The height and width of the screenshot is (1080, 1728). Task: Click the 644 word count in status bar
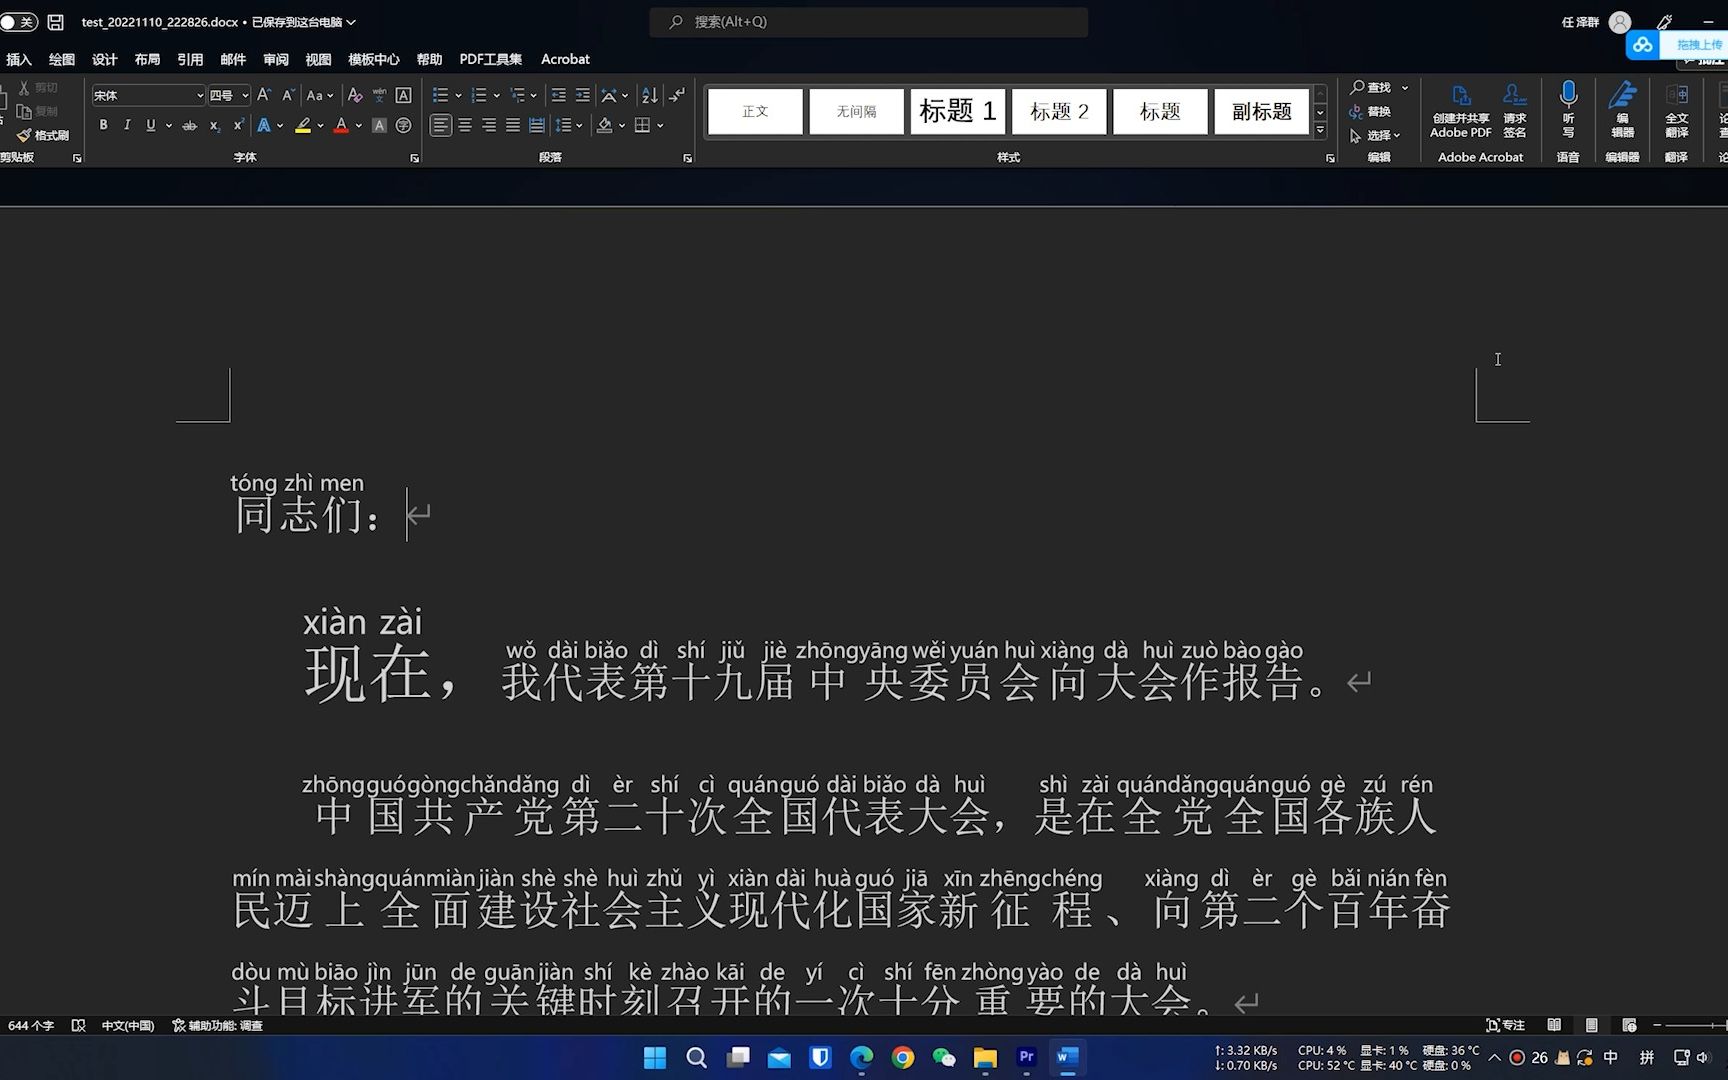point(33,1025)
